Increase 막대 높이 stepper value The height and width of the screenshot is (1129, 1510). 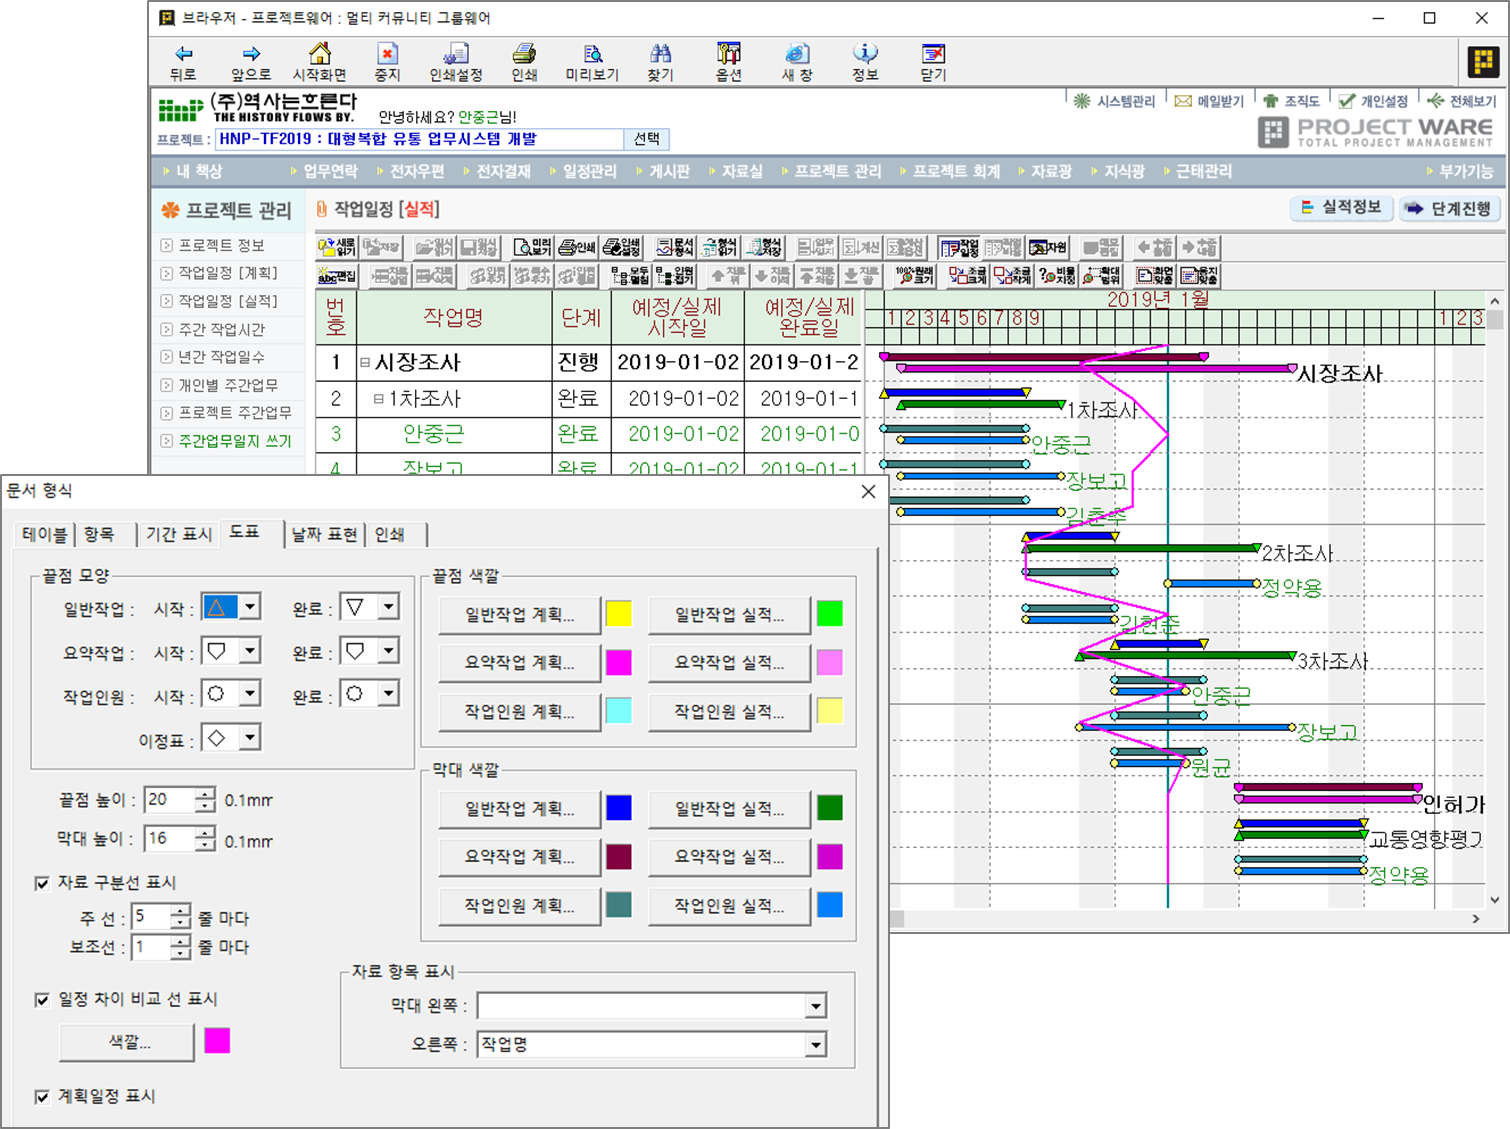click(205, 832)
